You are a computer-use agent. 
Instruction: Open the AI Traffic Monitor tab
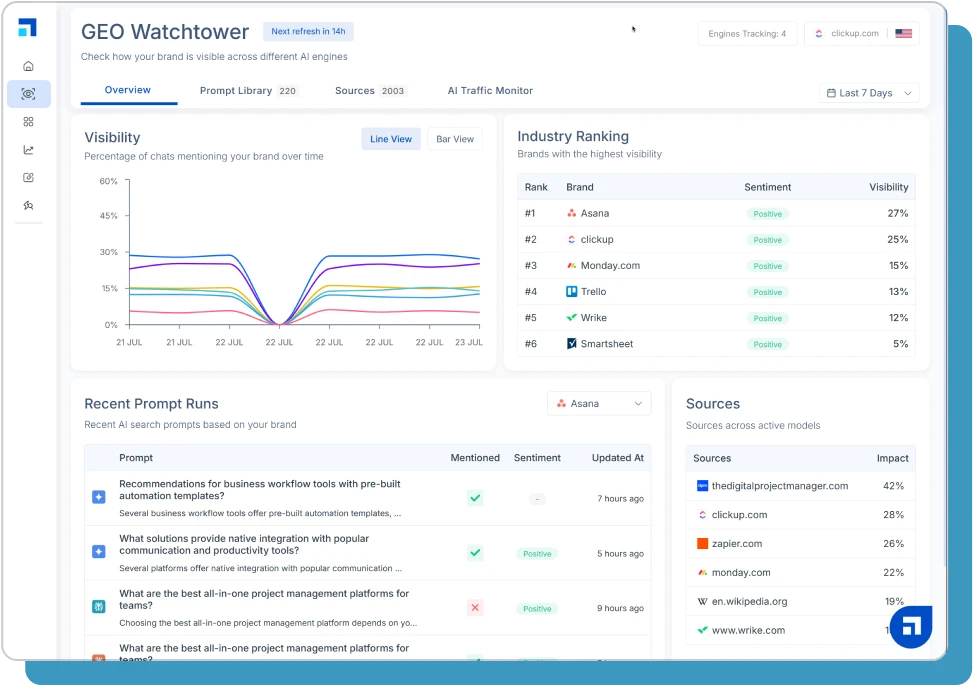click(490, 91)
